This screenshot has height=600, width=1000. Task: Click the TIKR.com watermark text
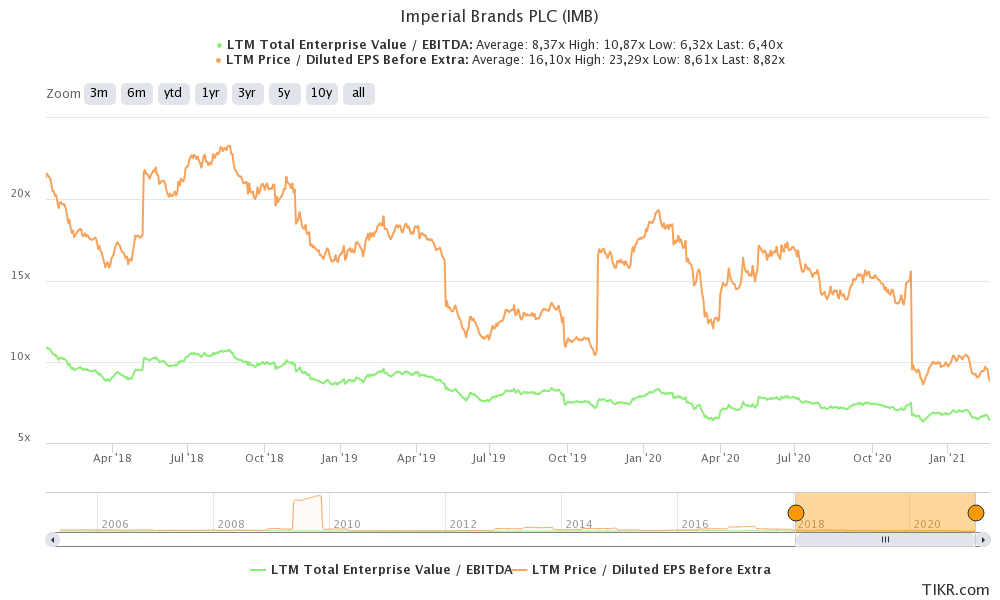pyautogui.click(x=953, y=589)
